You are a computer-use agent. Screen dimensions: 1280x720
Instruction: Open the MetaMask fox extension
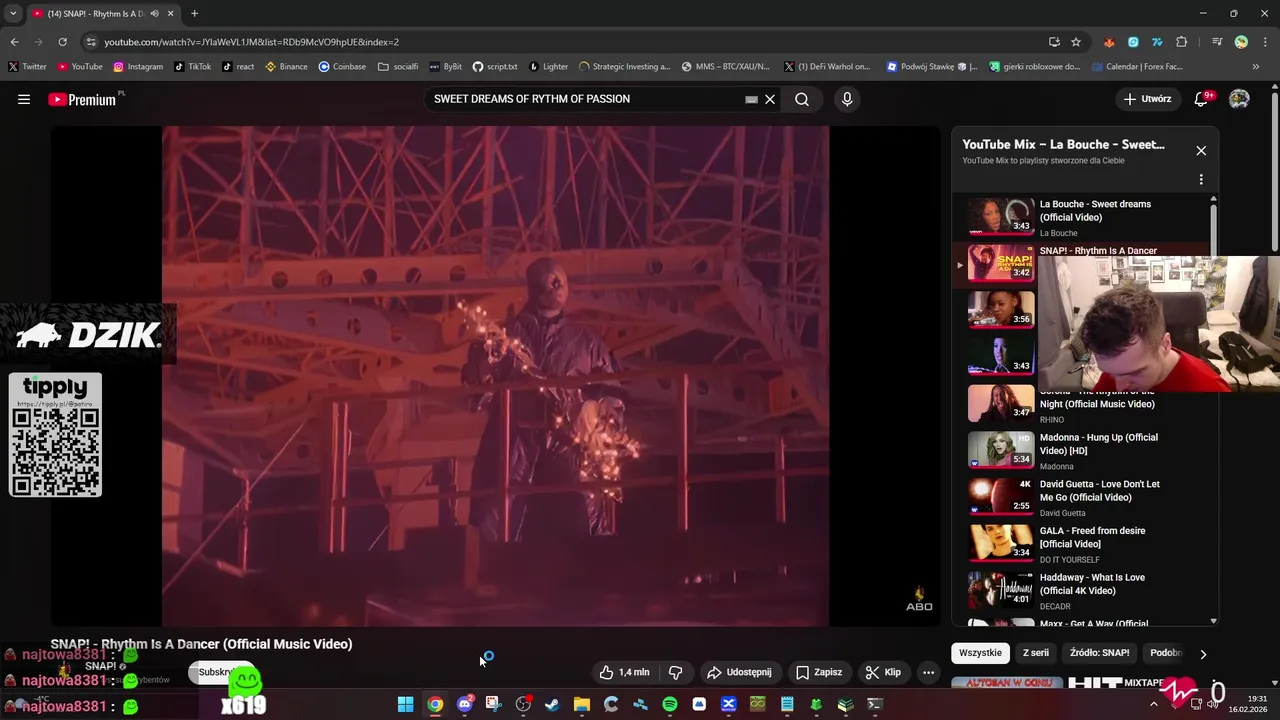pos(1109,42)
